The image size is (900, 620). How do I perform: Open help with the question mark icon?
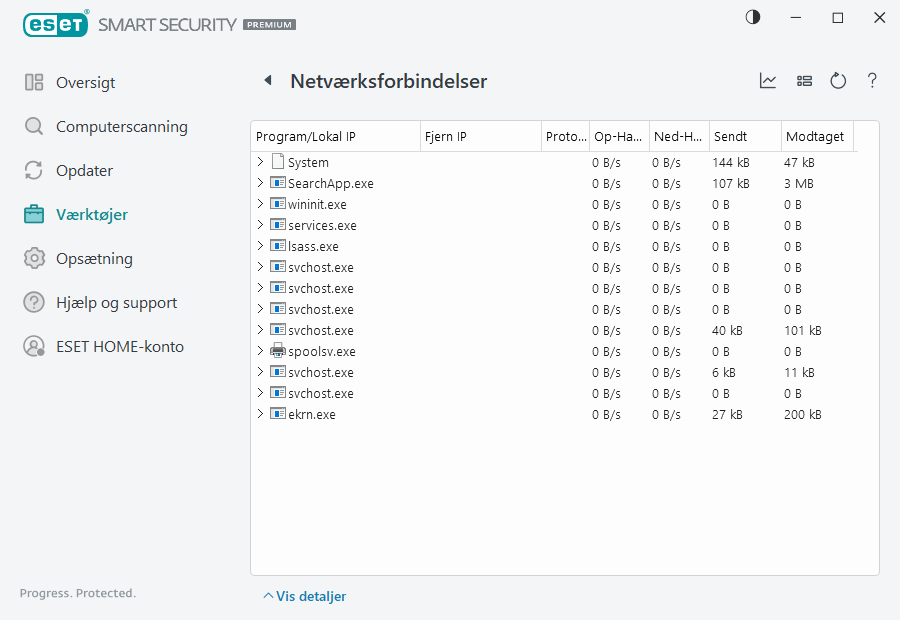point(872,81)
